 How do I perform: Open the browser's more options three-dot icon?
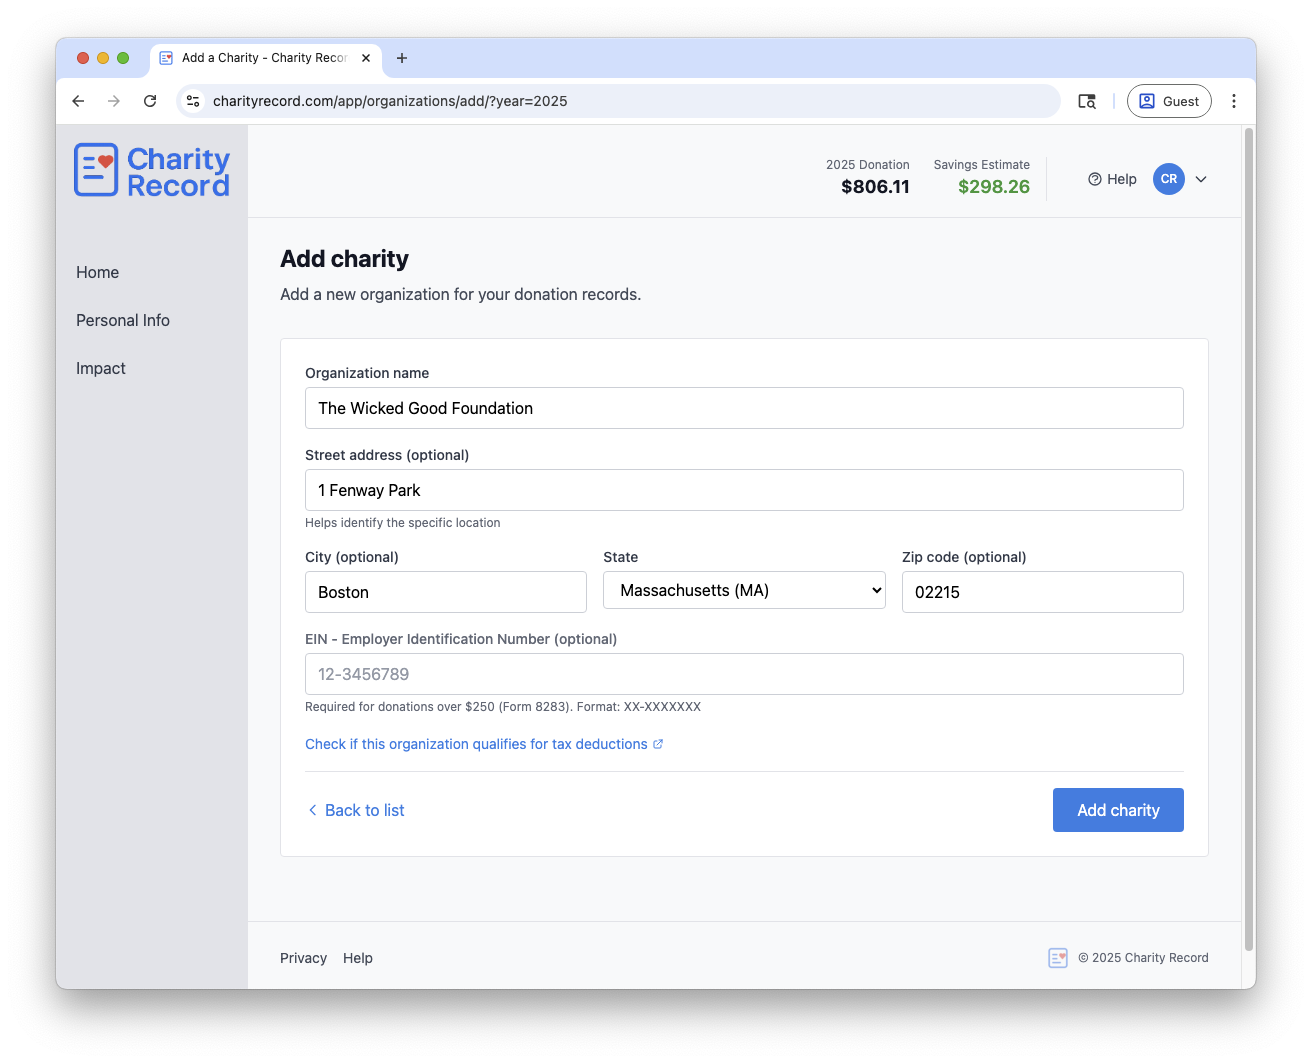[1234, 101]
